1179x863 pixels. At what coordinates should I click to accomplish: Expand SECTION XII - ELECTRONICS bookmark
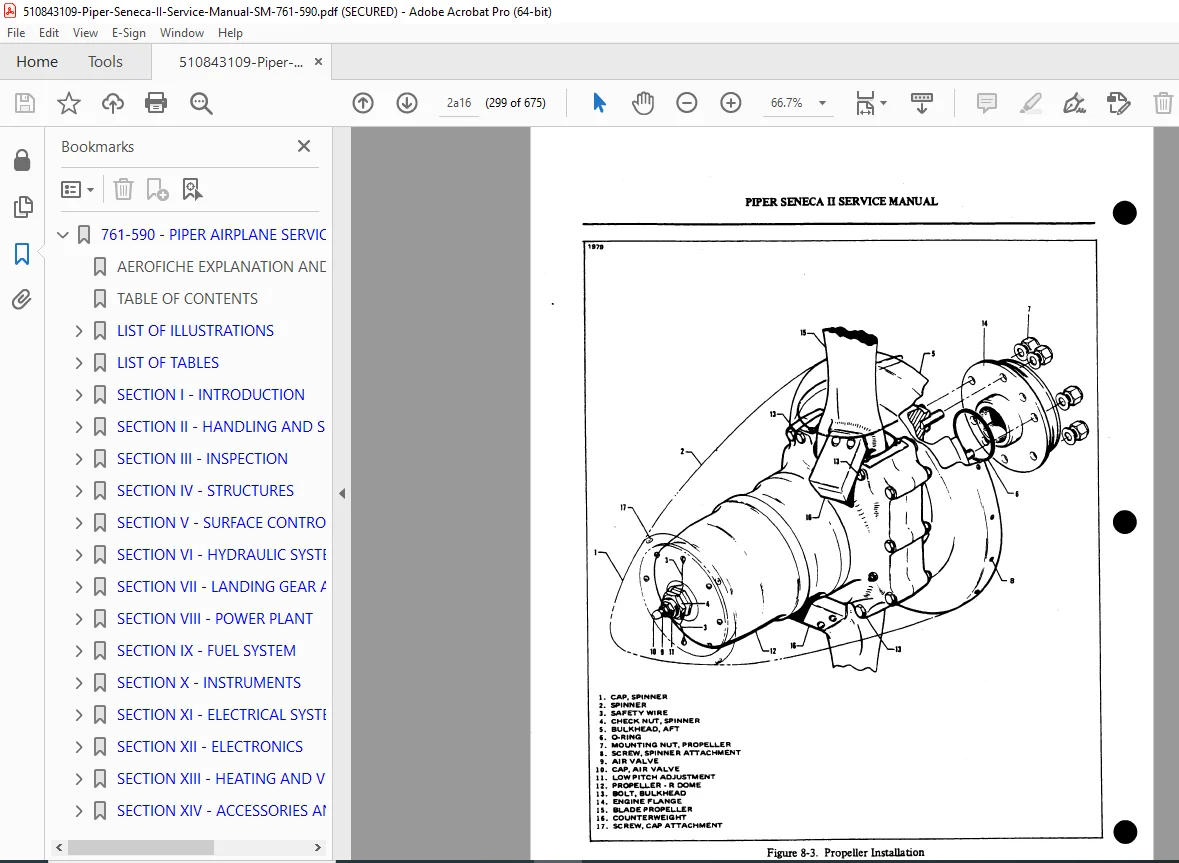79,746
